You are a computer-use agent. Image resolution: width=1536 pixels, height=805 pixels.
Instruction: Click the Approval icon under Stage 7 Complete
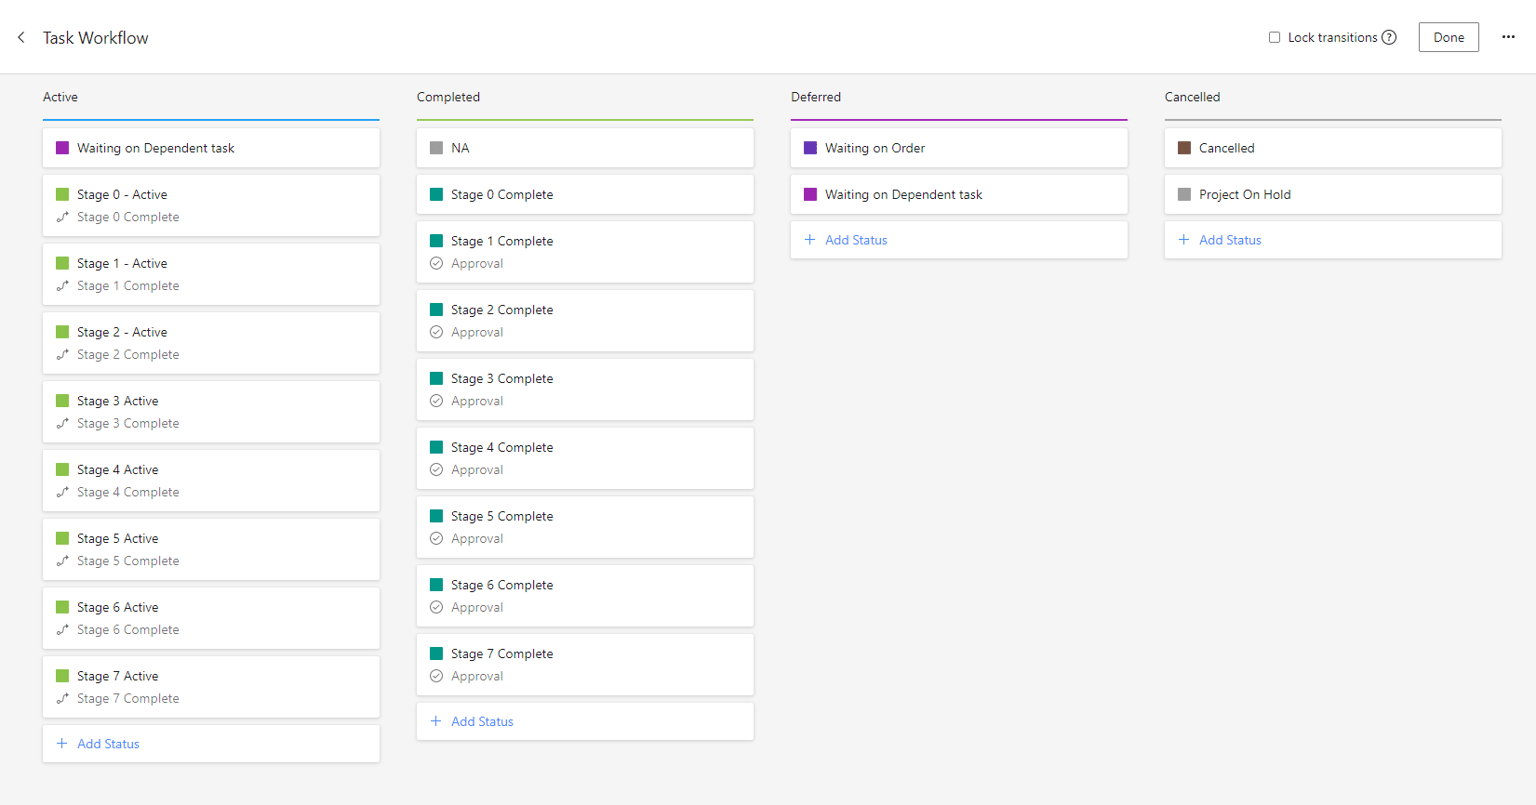click(436, 676)
